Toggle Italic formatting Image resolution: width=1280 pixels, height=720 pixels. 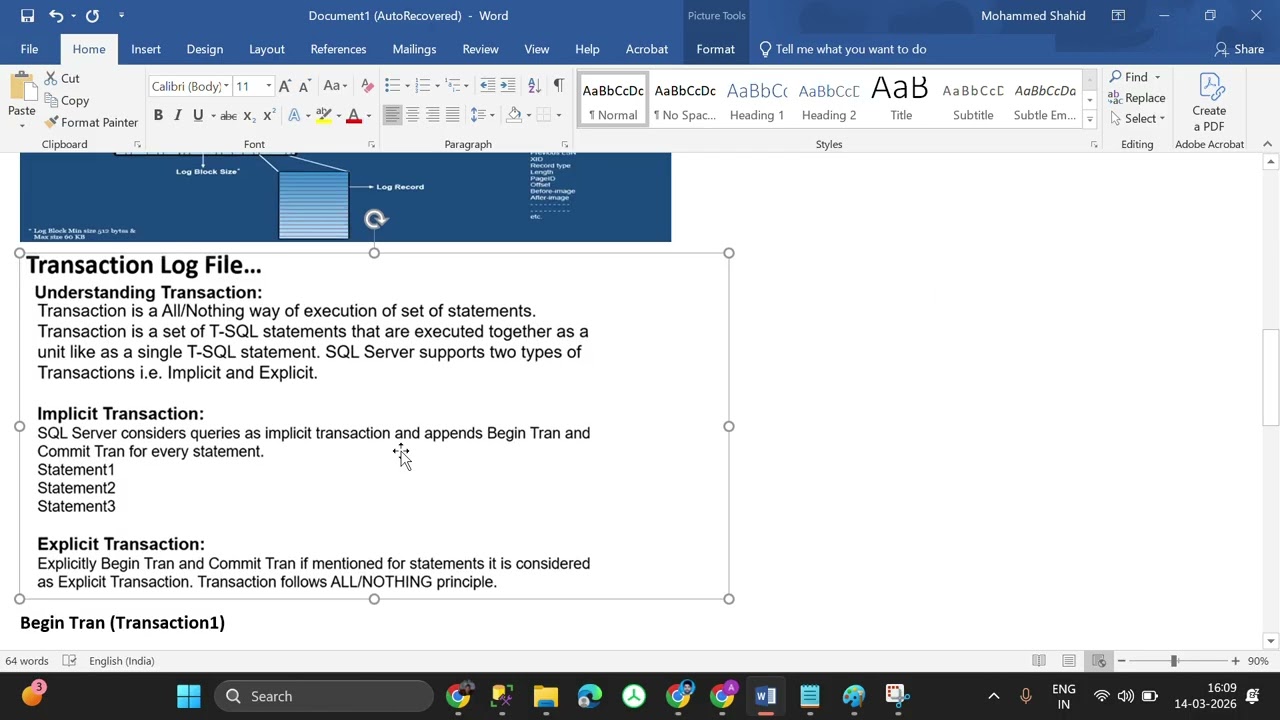pyautogui.click(x=178, y=115)
